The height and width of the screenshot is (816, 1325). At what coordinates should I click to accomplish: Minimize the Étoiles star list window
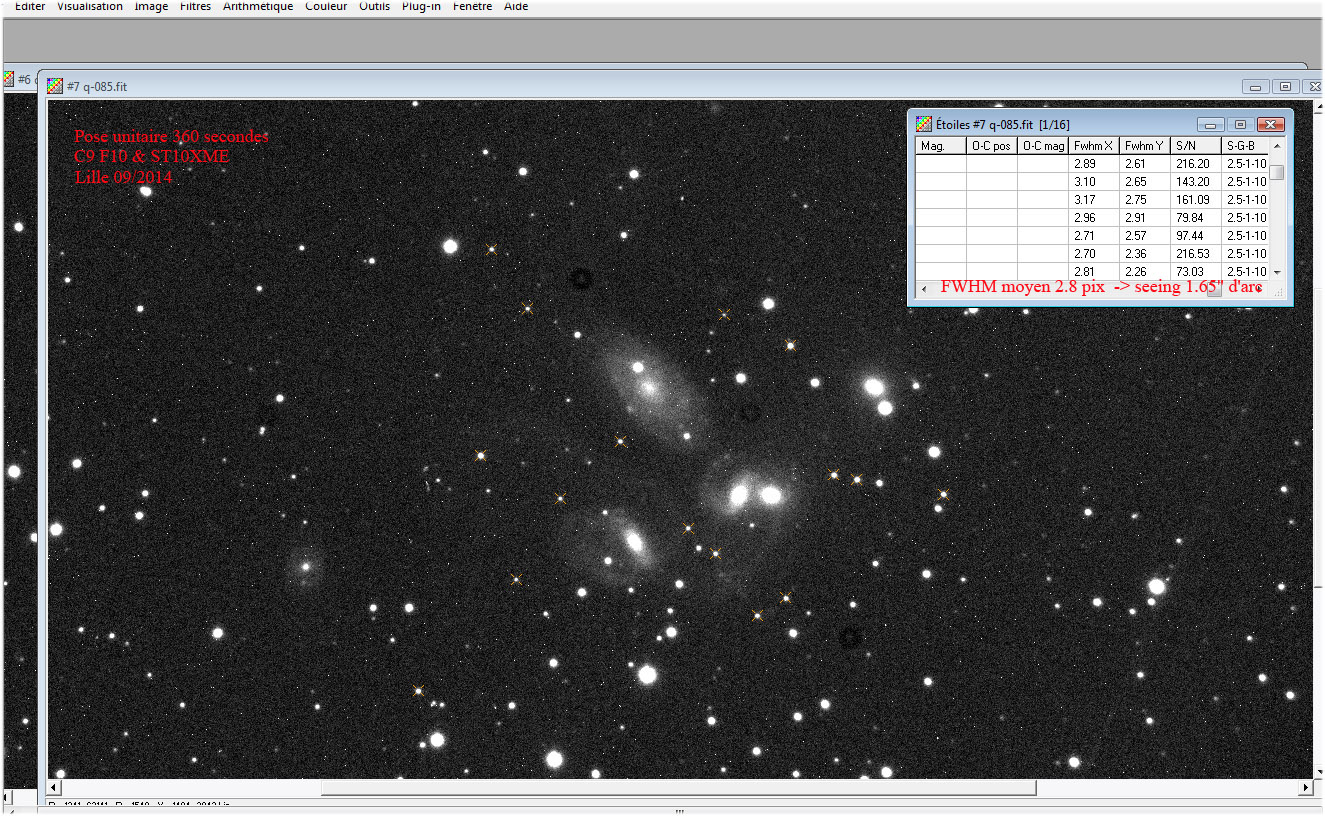[1211, 125]
